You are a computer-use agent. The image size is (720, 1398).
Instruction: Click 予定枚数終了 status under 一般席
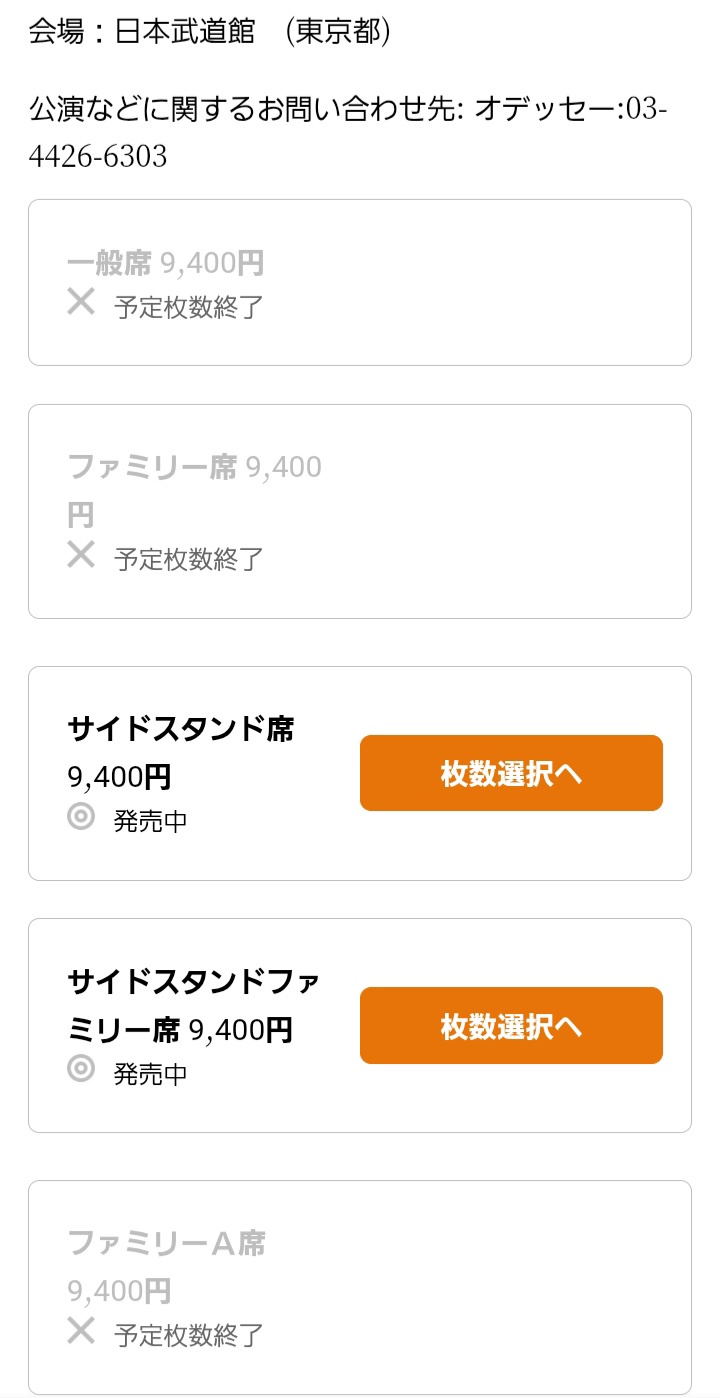pos(189,306)
